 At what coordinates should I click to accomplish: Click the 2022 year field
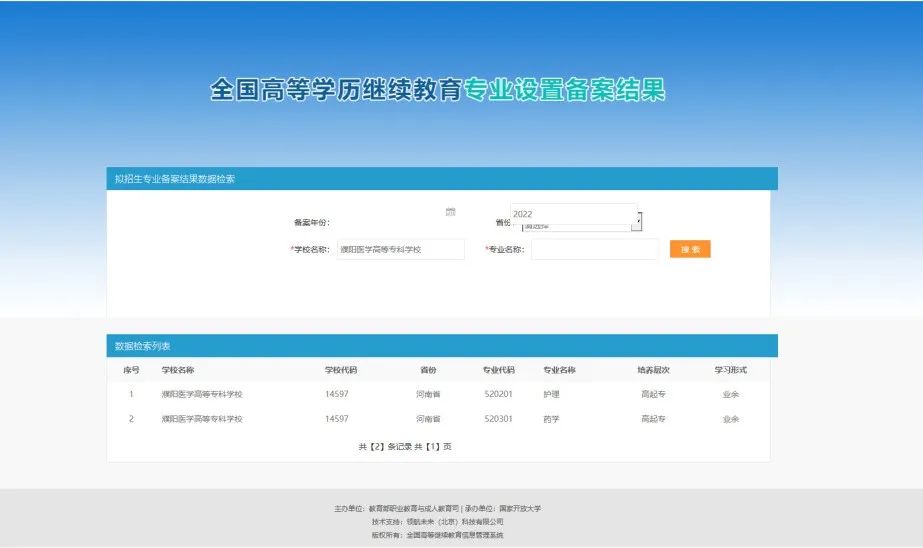(573, 214)
